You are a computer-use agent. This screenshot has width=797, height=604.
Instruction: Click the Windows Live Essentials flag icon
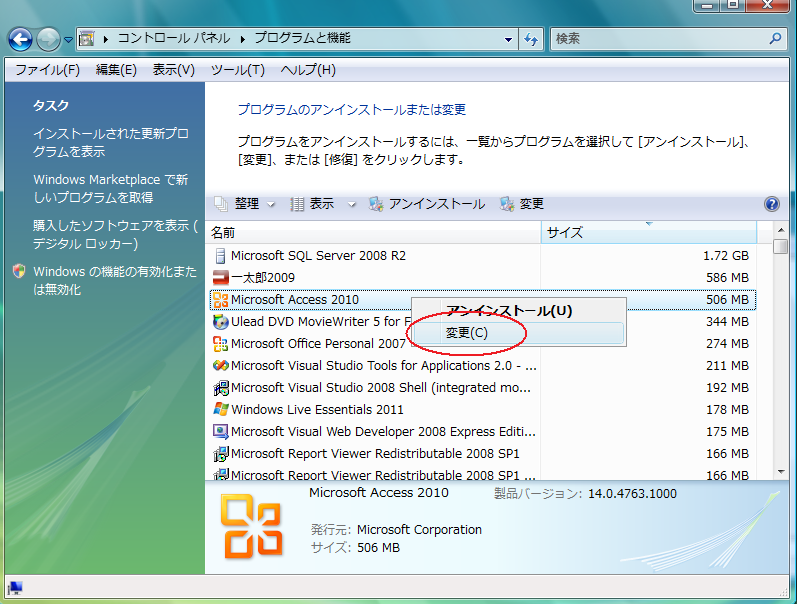221,409
